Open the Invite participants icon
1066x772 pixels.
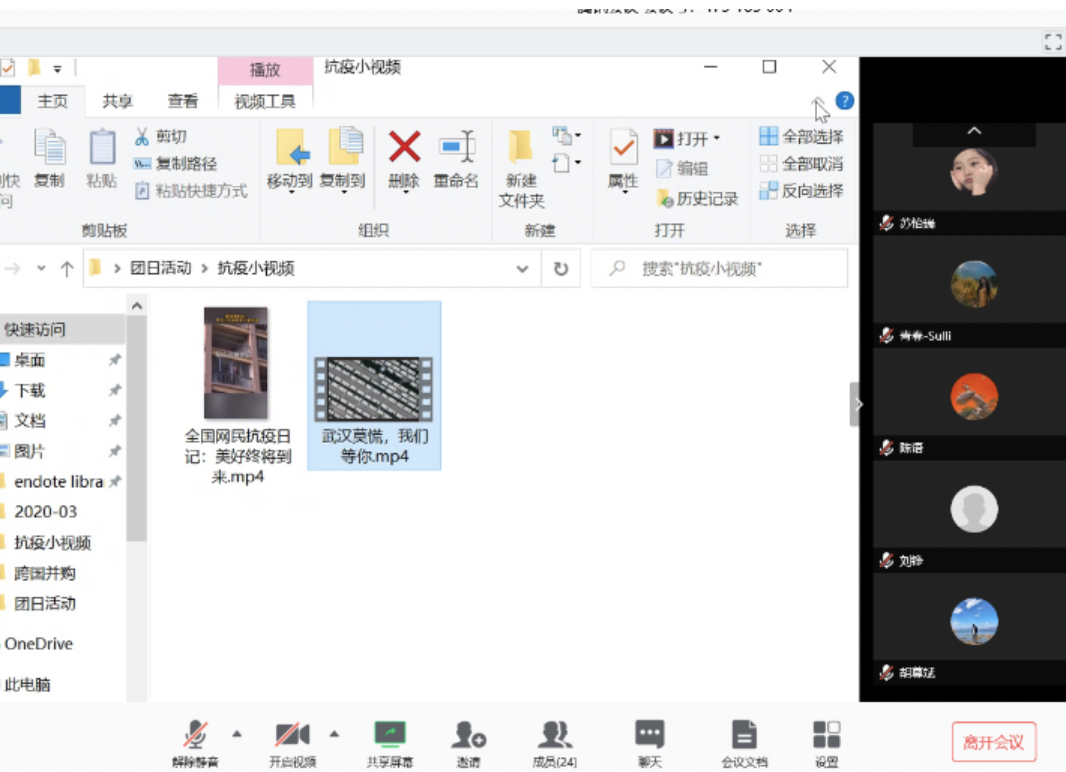pyautogui.click(x=468, y=736)
